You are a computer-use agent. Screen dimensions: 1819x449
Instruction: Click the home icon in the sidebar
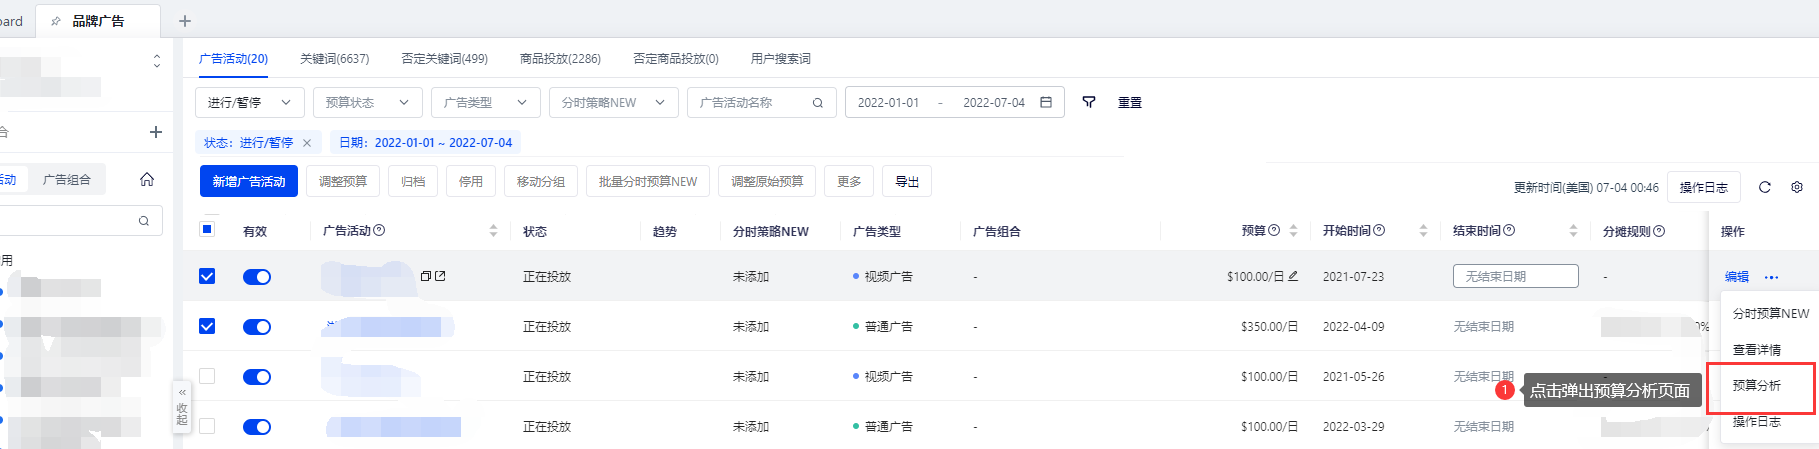pyautogui.click(x=147, y=179)
